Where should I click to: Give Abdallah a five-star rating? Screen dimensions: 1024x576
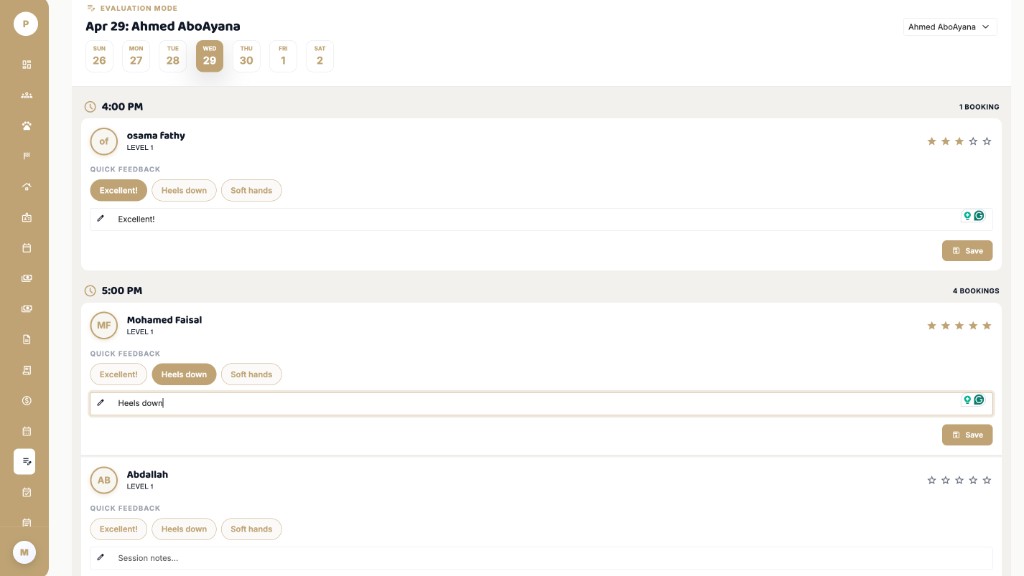[x=987, y=481]
